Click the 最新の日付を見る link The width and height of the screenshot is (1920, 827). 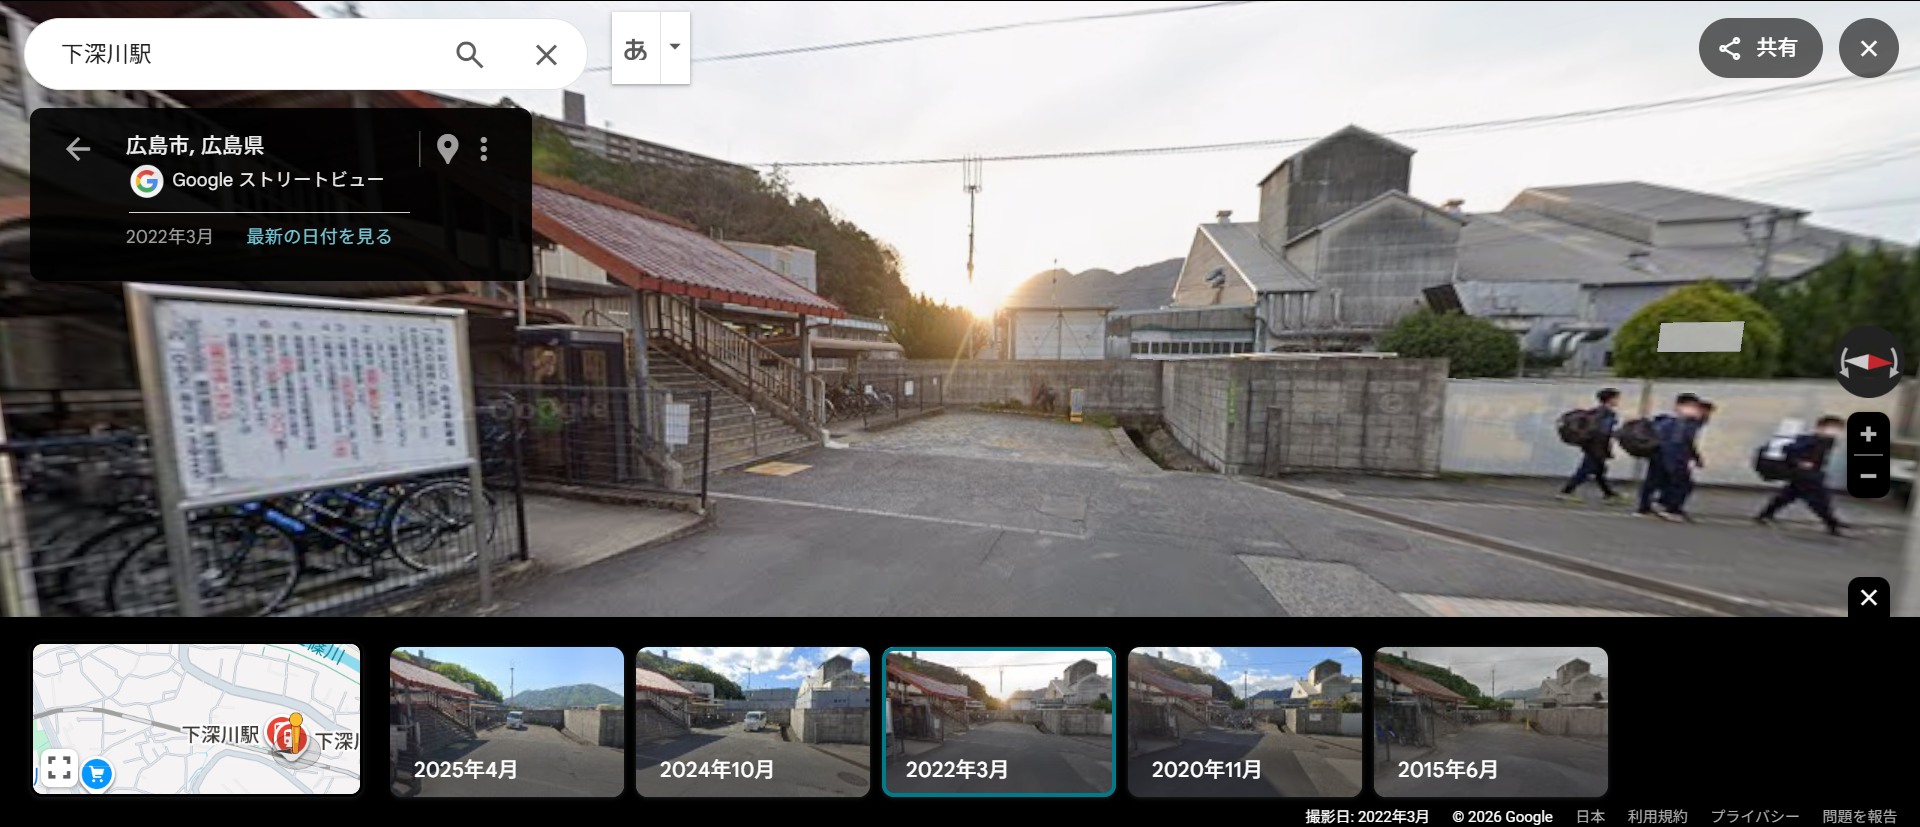tap(319, 237)
